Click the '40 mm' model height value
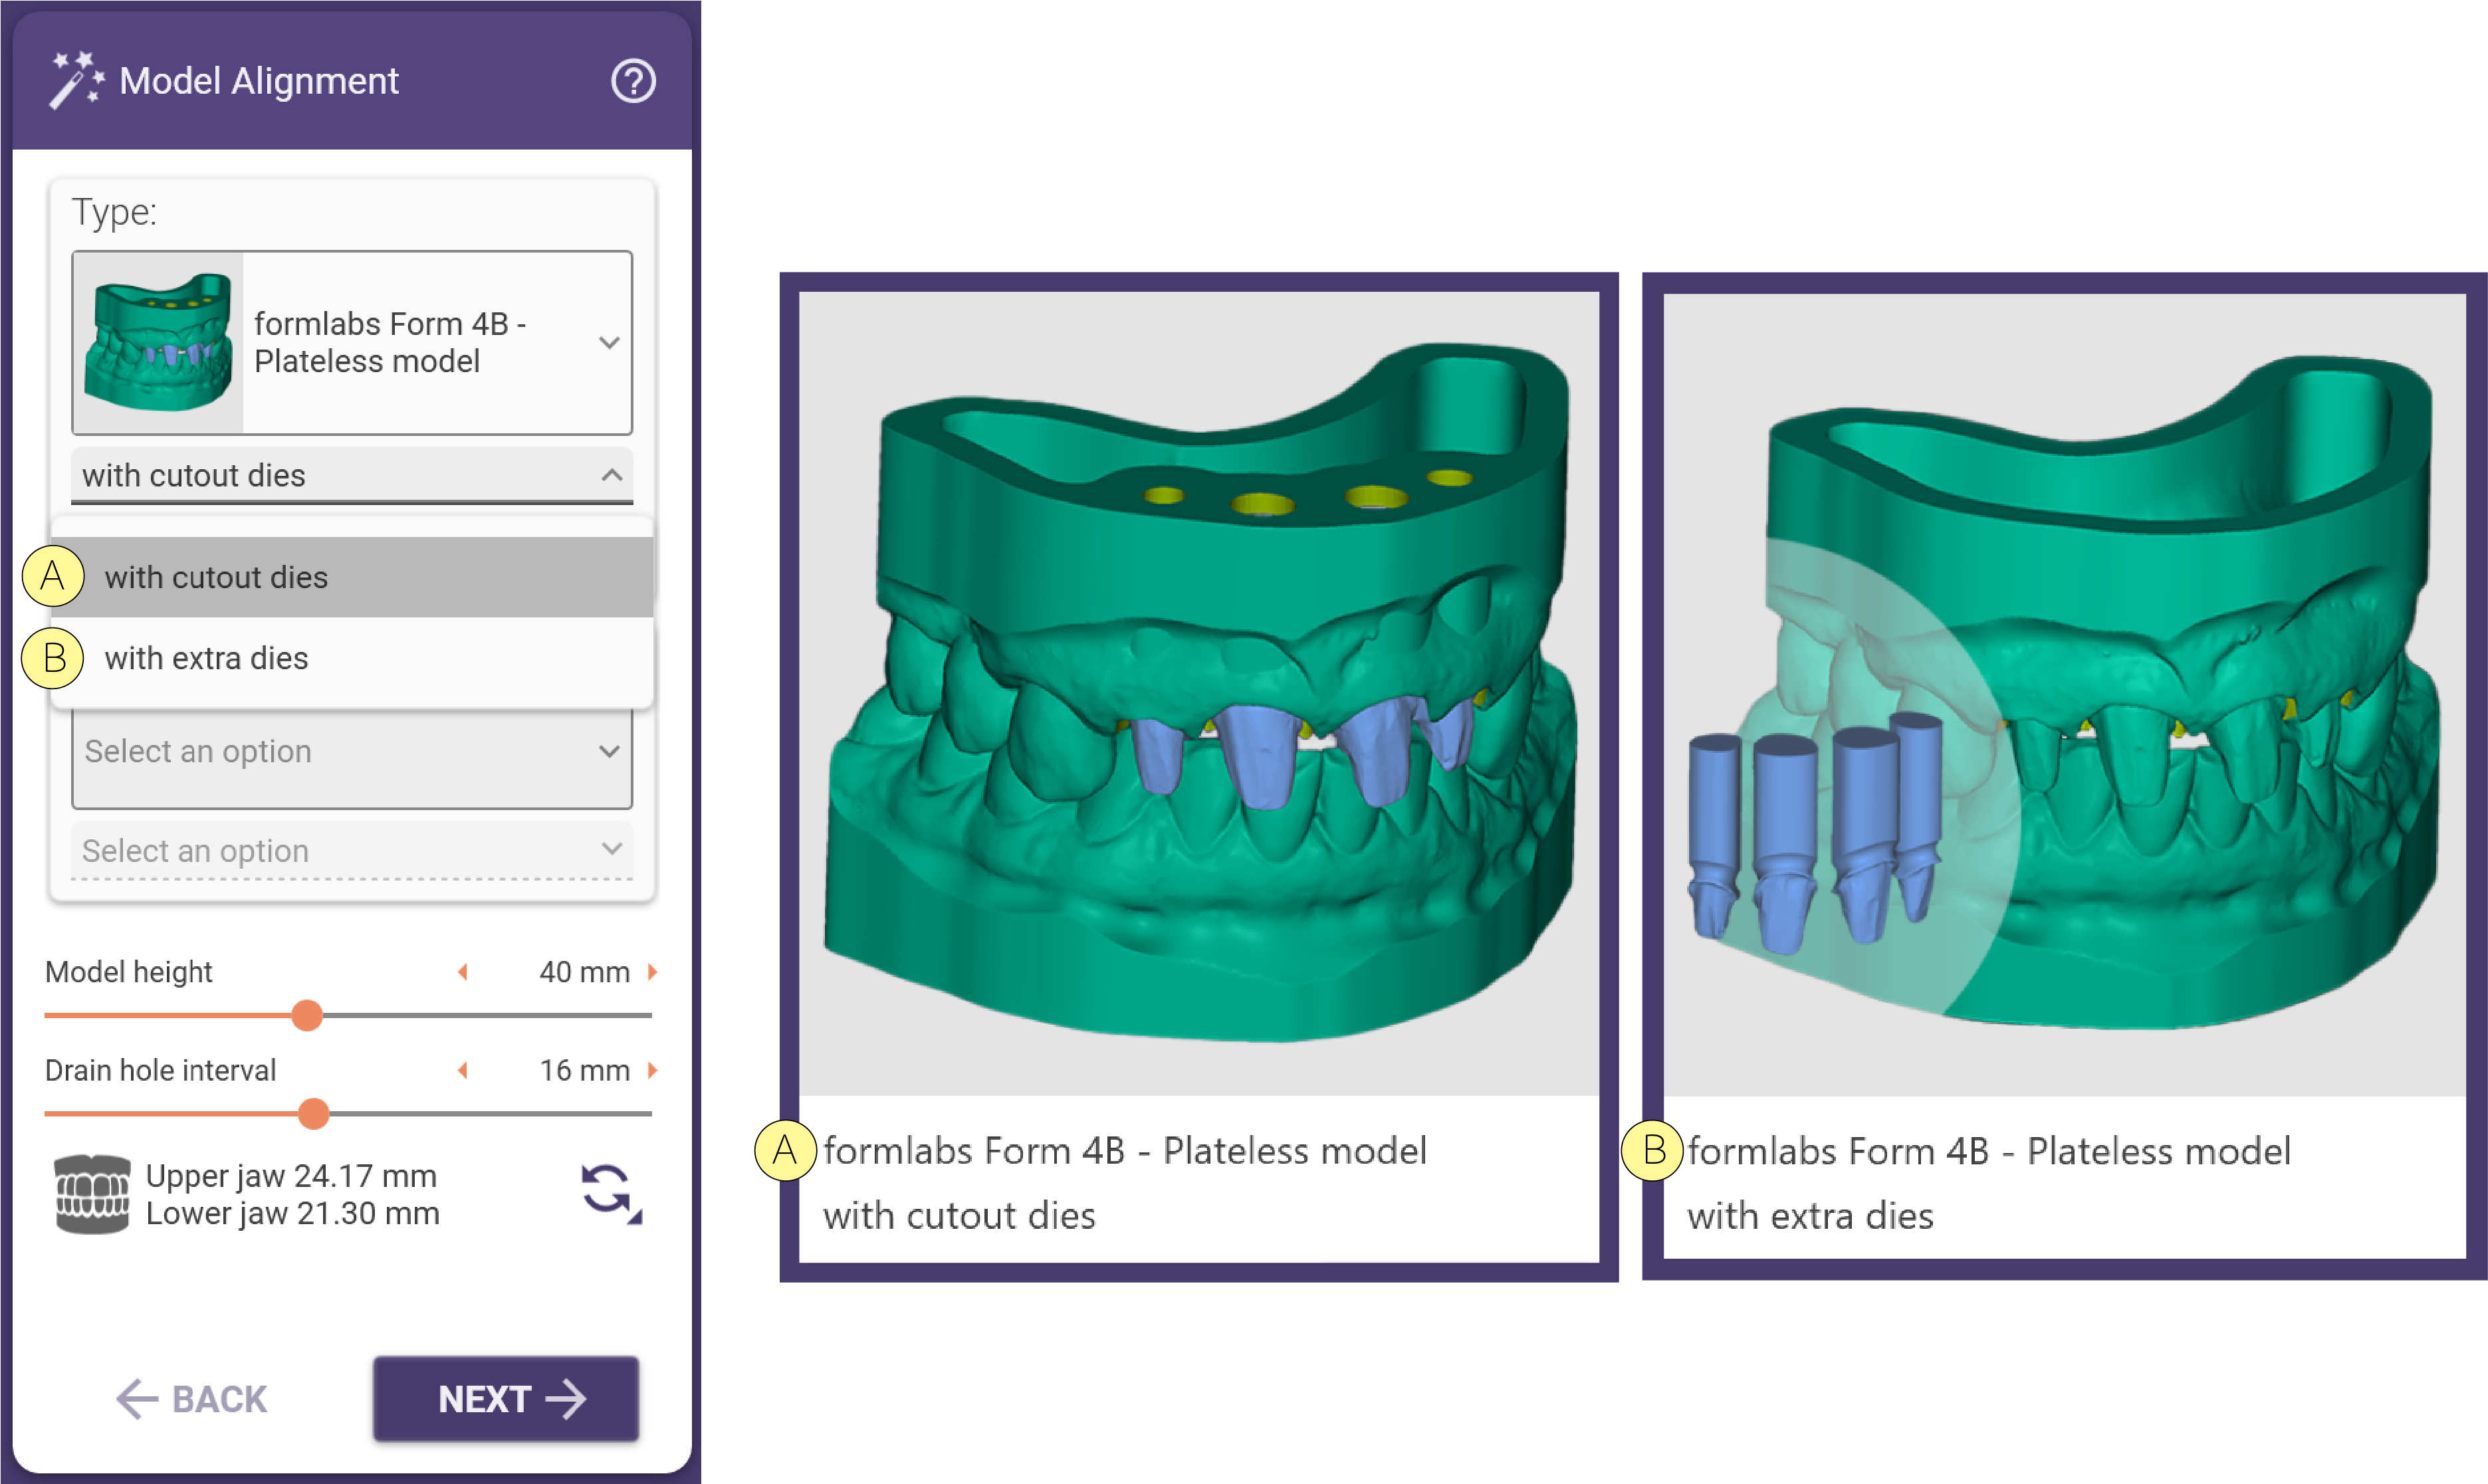 (584, 972)
